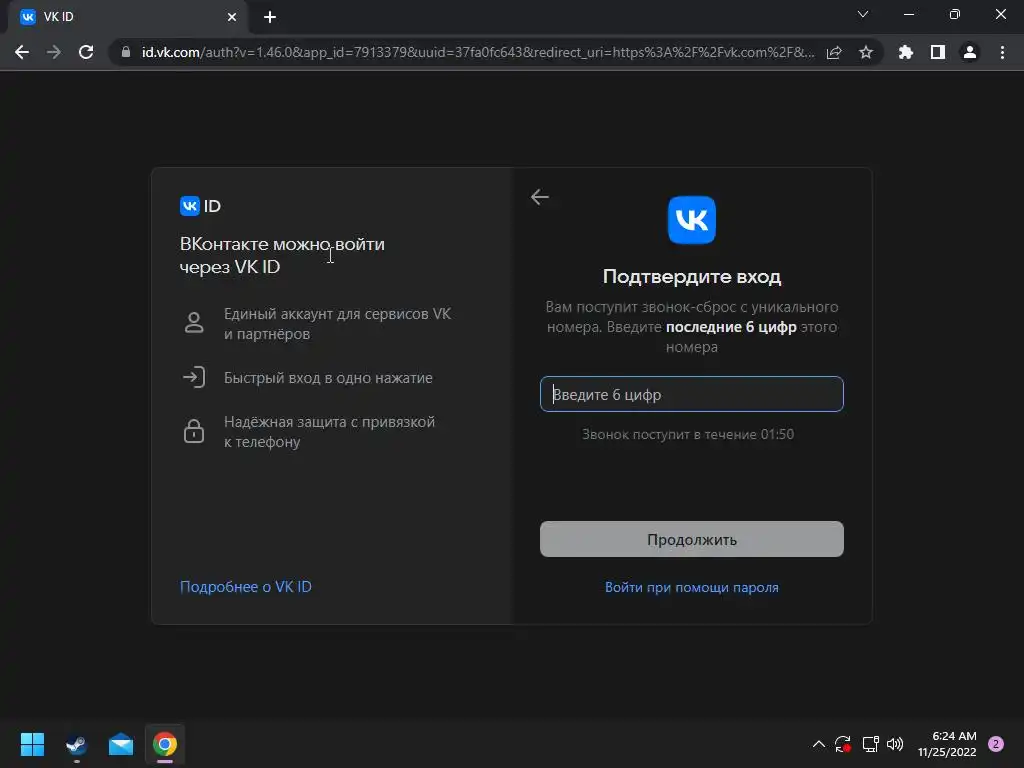Viewport: 1024px width, 768px height.
Task: Open notification center badge showing 2
Action: (996, 744)
